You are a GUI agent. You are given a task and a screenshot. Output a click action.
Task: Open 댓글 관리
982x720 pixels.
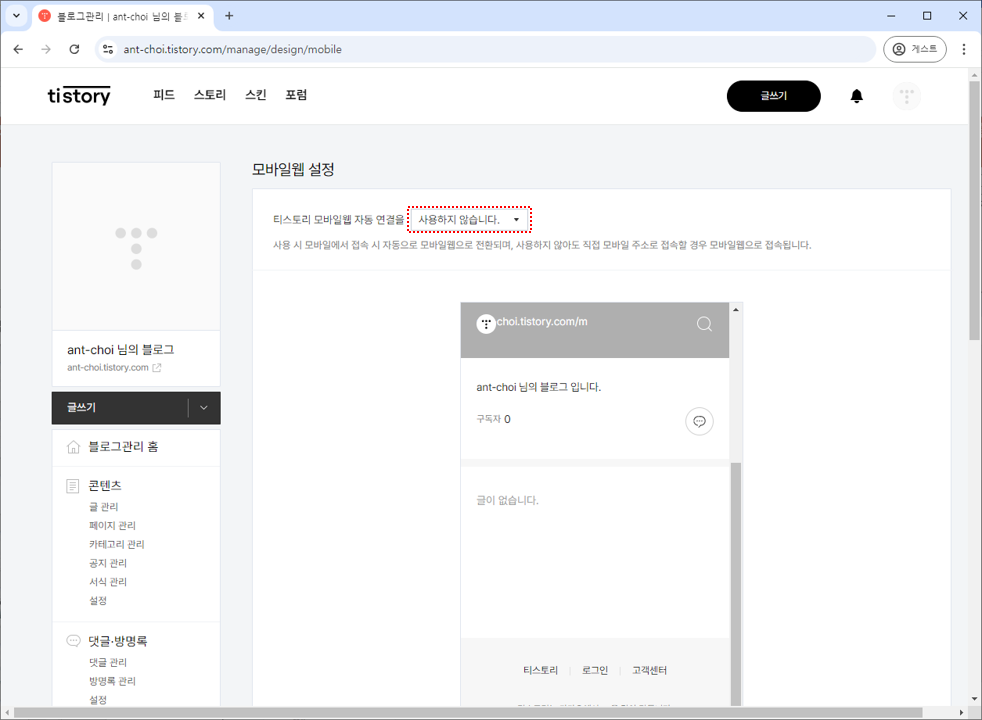pyautogui.click(x=108, y=662)
